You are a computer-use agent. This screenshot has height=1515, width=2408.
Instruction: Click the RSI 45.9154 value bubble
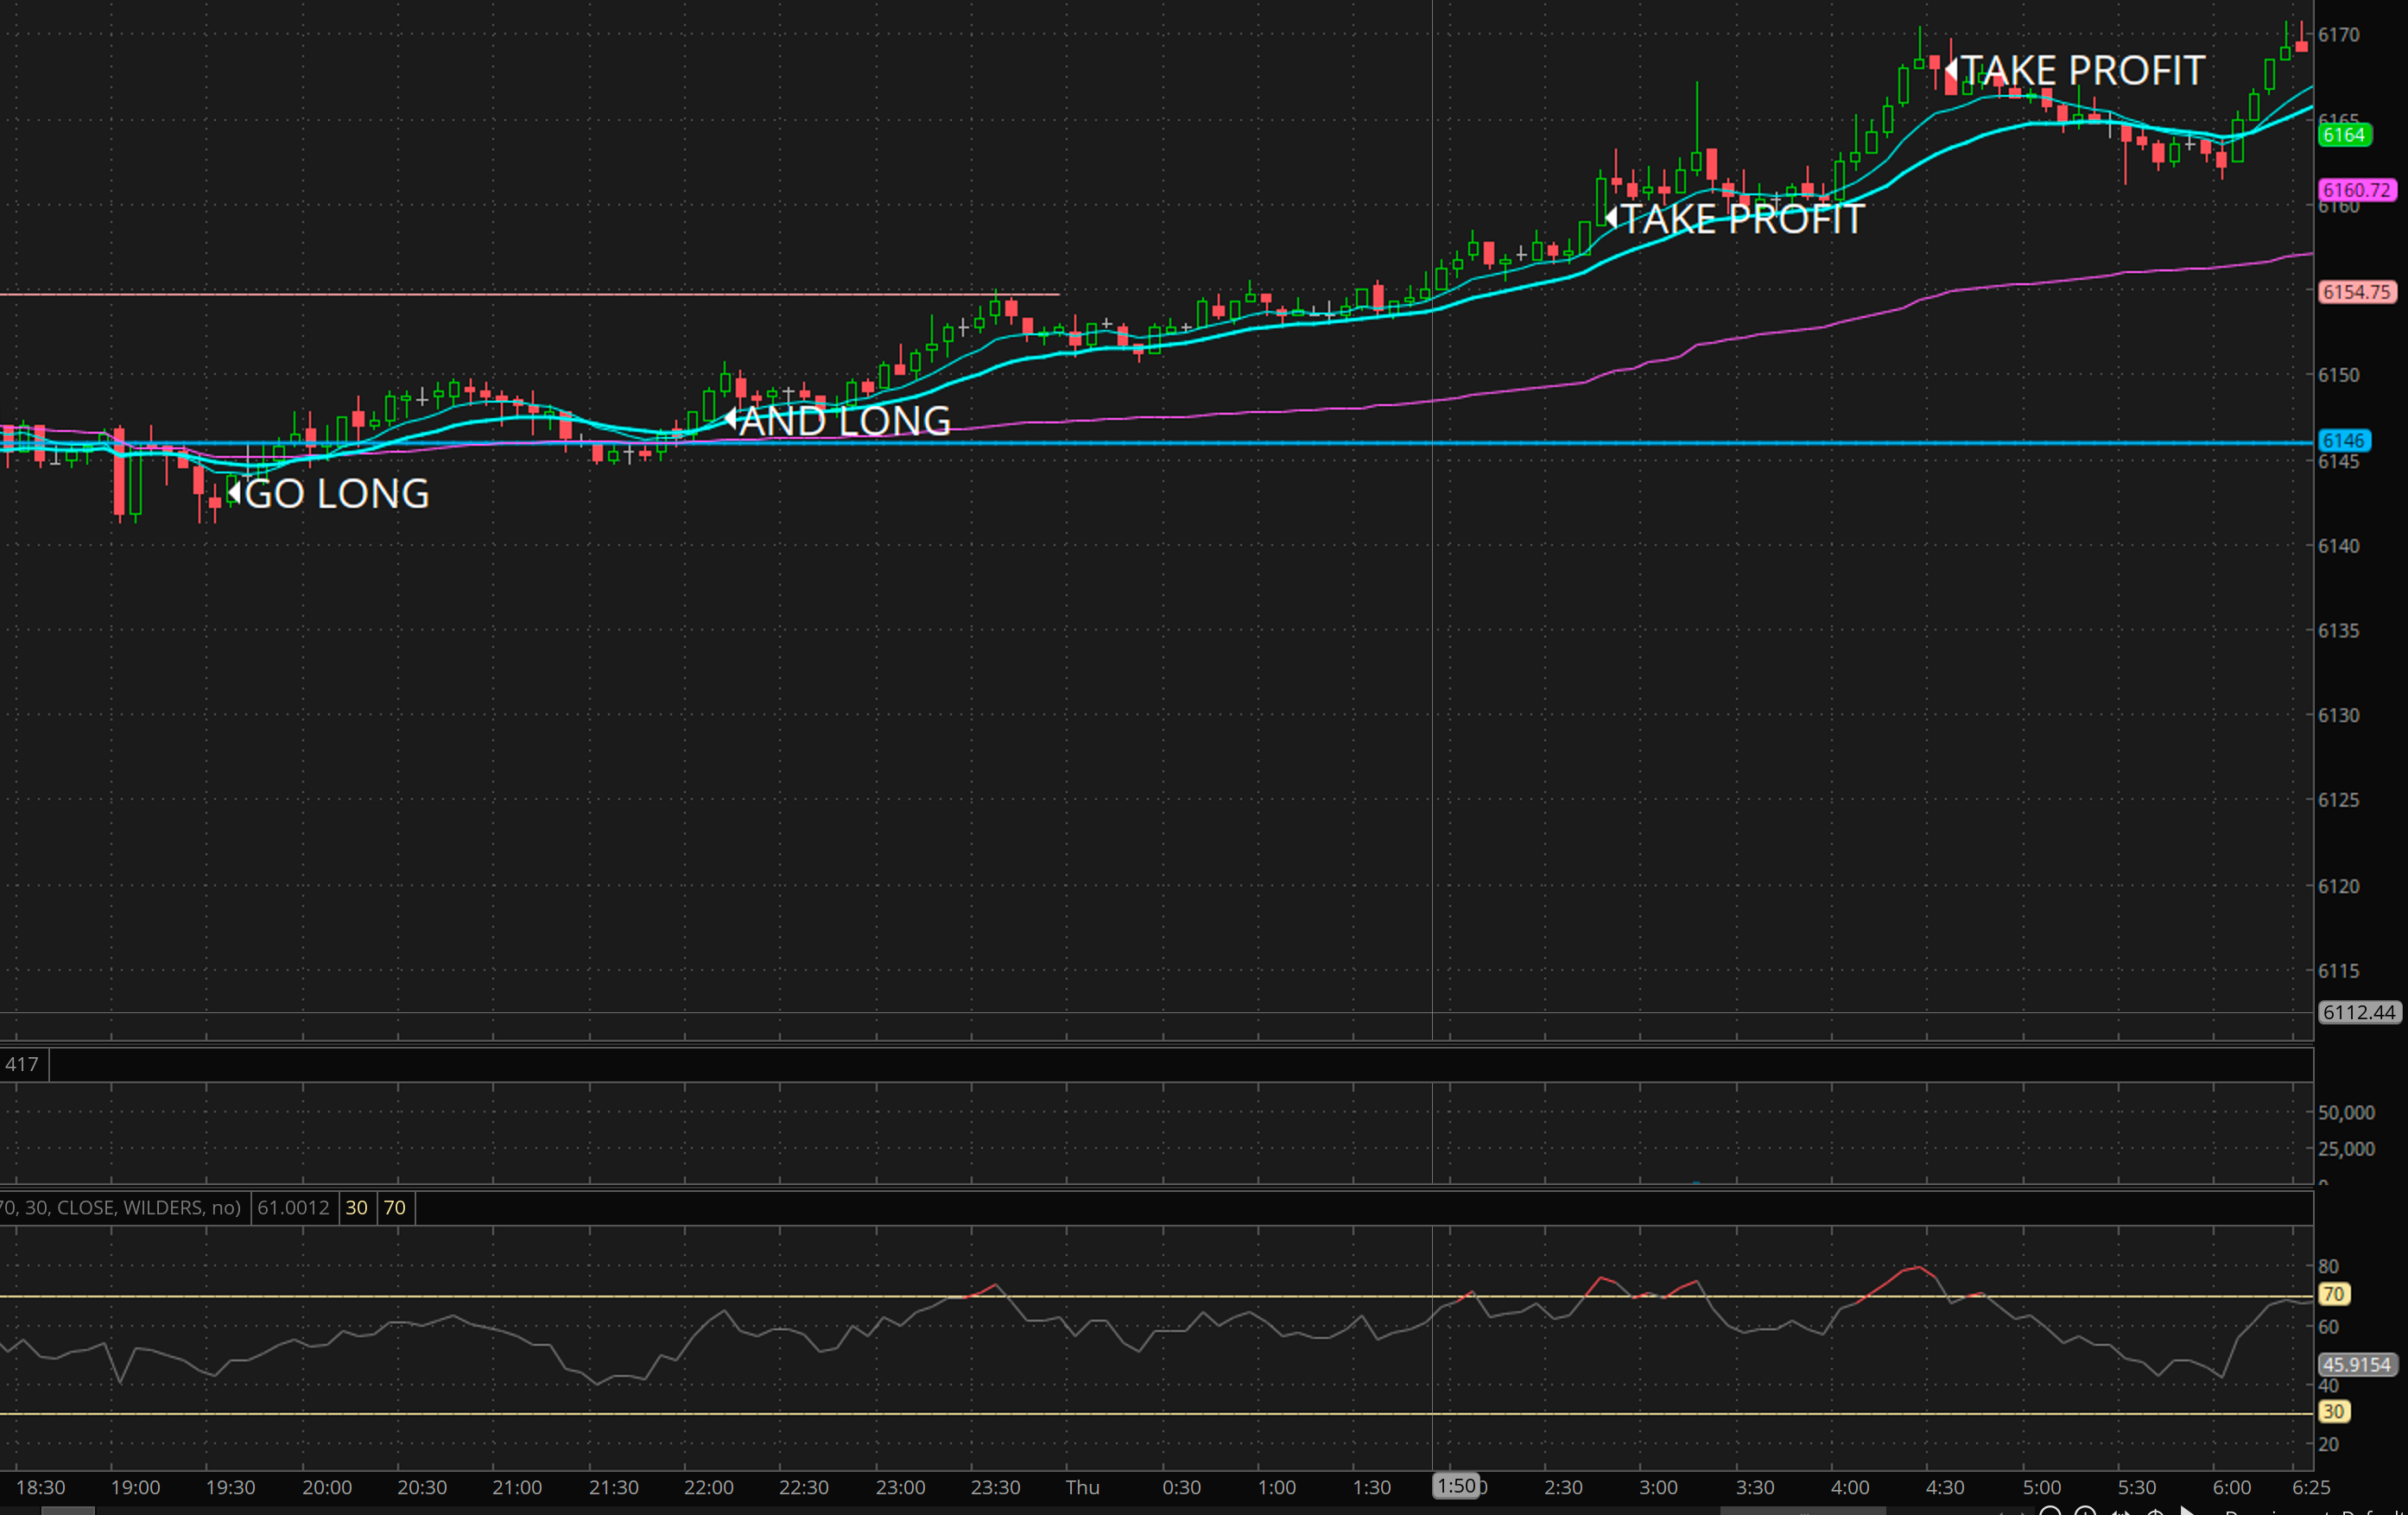(x=2357, y=1365)
